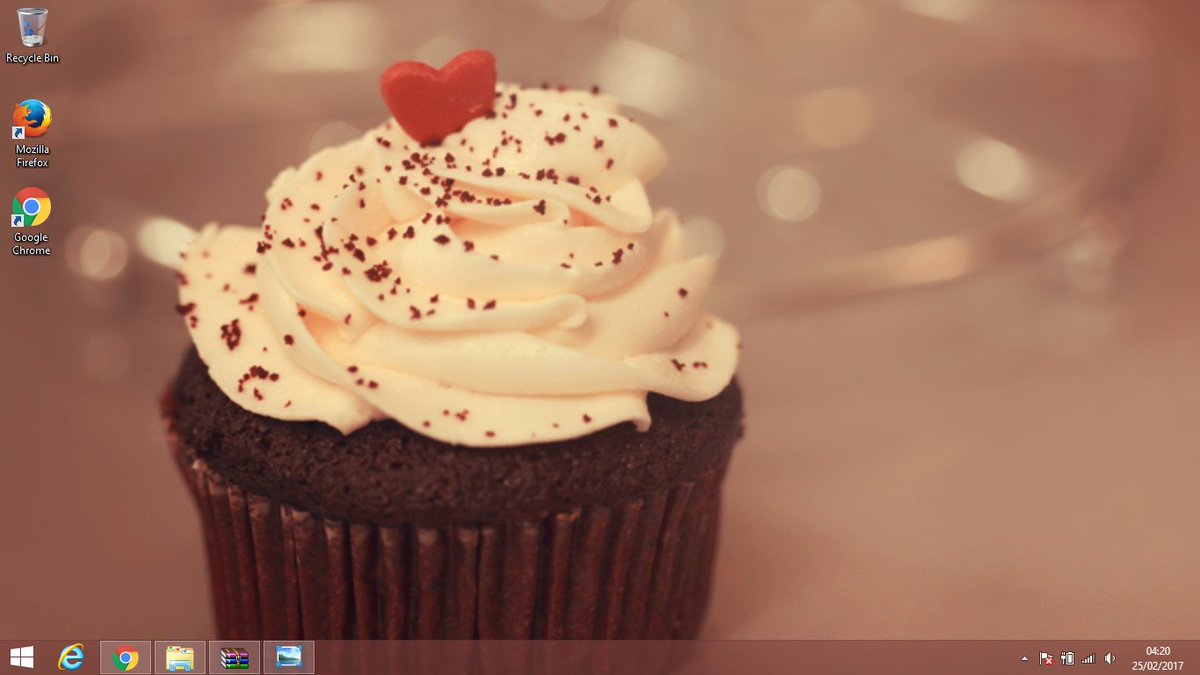Click the Recycle Bin label text

pos(32,58)
